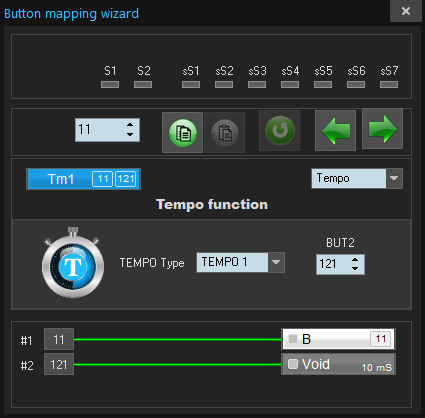Decrease the BUT2 value stepper
Image resolution: width=425 pixels, height=418 pixels.
tap(355, 268)
